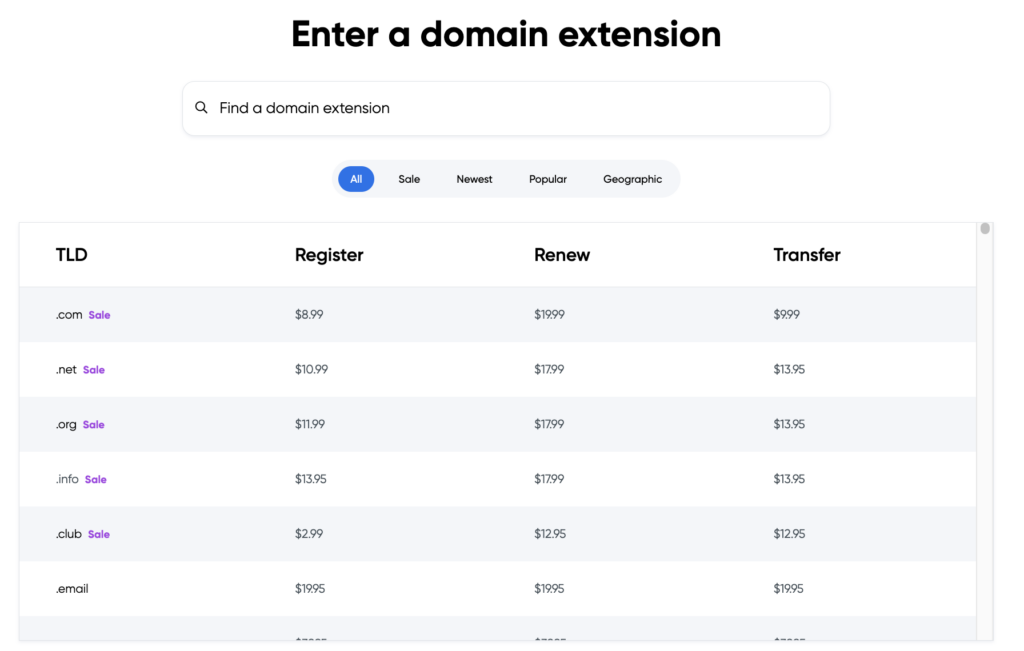Click the magnifying glass search icon

tap(202, 107)
